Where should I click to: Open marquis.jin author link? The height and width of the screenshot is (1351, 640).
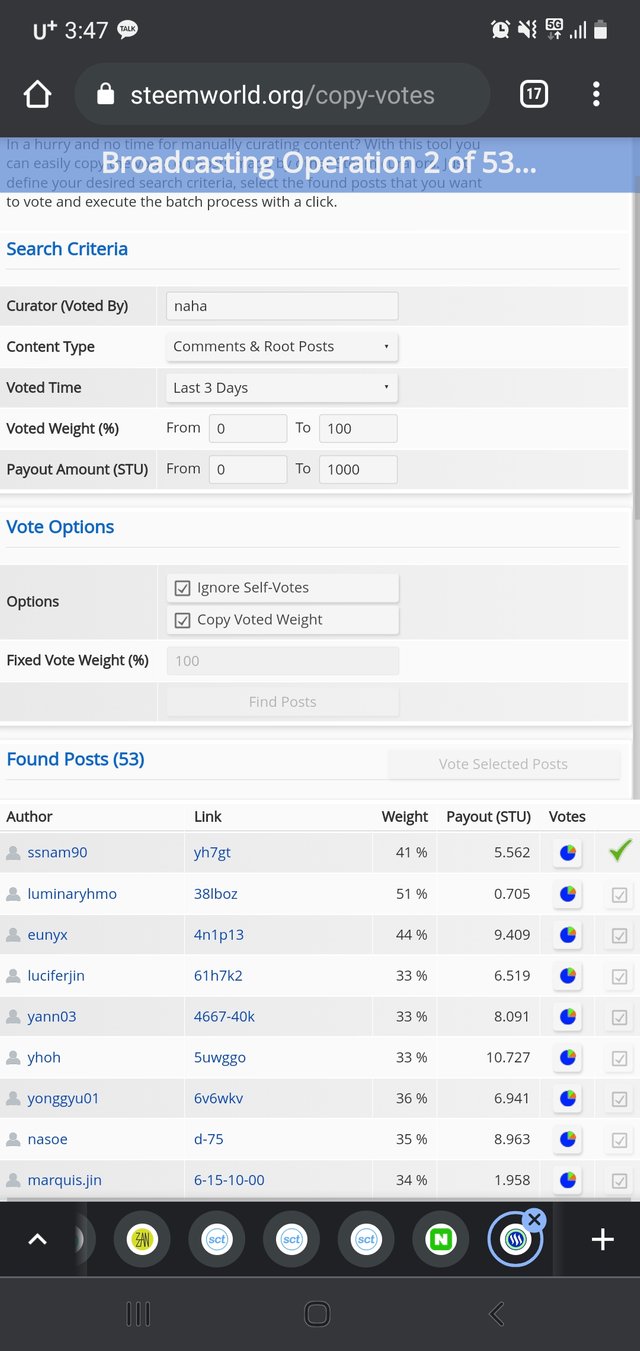tap(64, 1180)
